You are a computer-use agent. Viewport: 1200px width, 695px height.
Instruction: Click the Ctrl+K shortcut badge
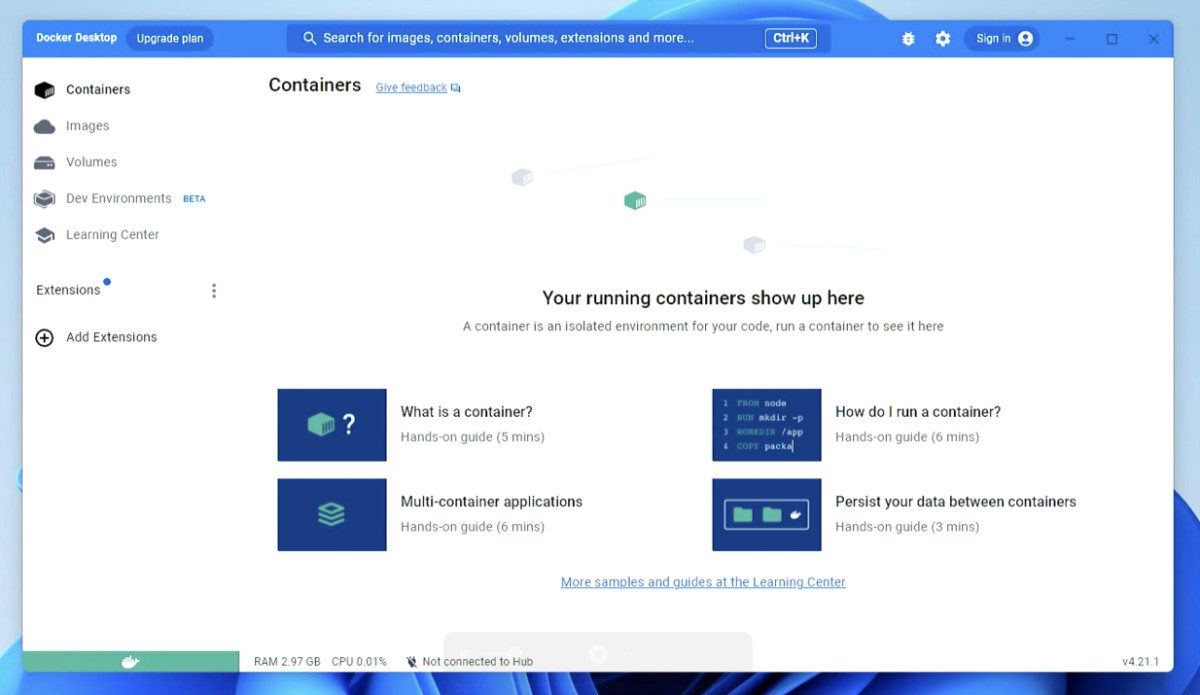[791, 38]
